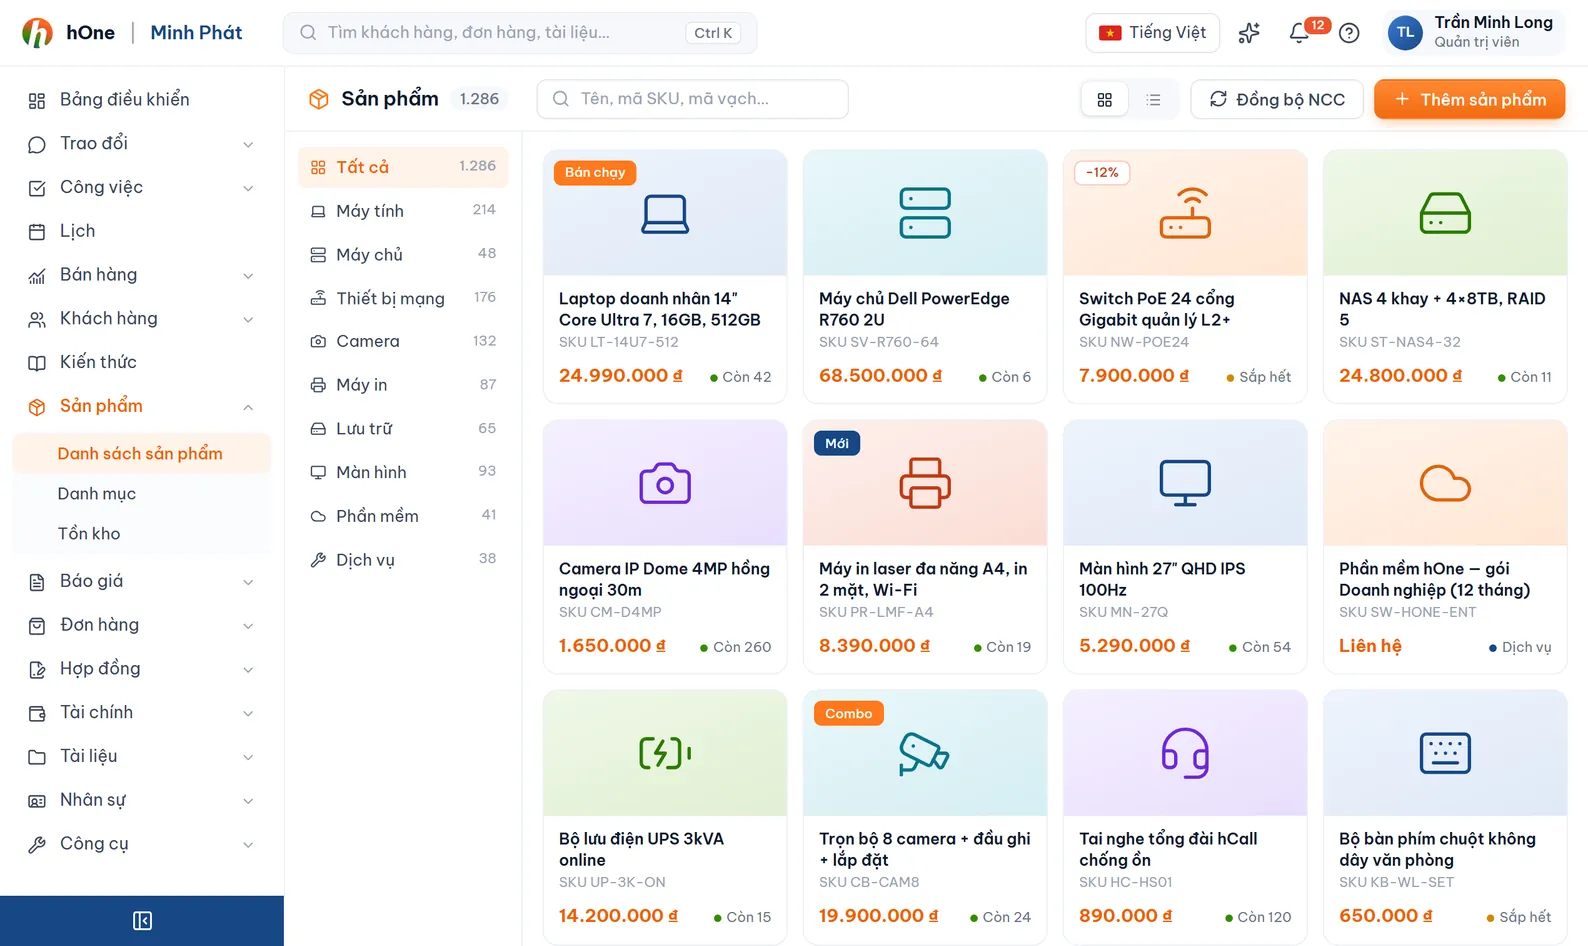Image resolution: width=1588 pixels, height=946 pixels.
Task: Expand the Tài chính menu chevron
Action: coord(248,714)
